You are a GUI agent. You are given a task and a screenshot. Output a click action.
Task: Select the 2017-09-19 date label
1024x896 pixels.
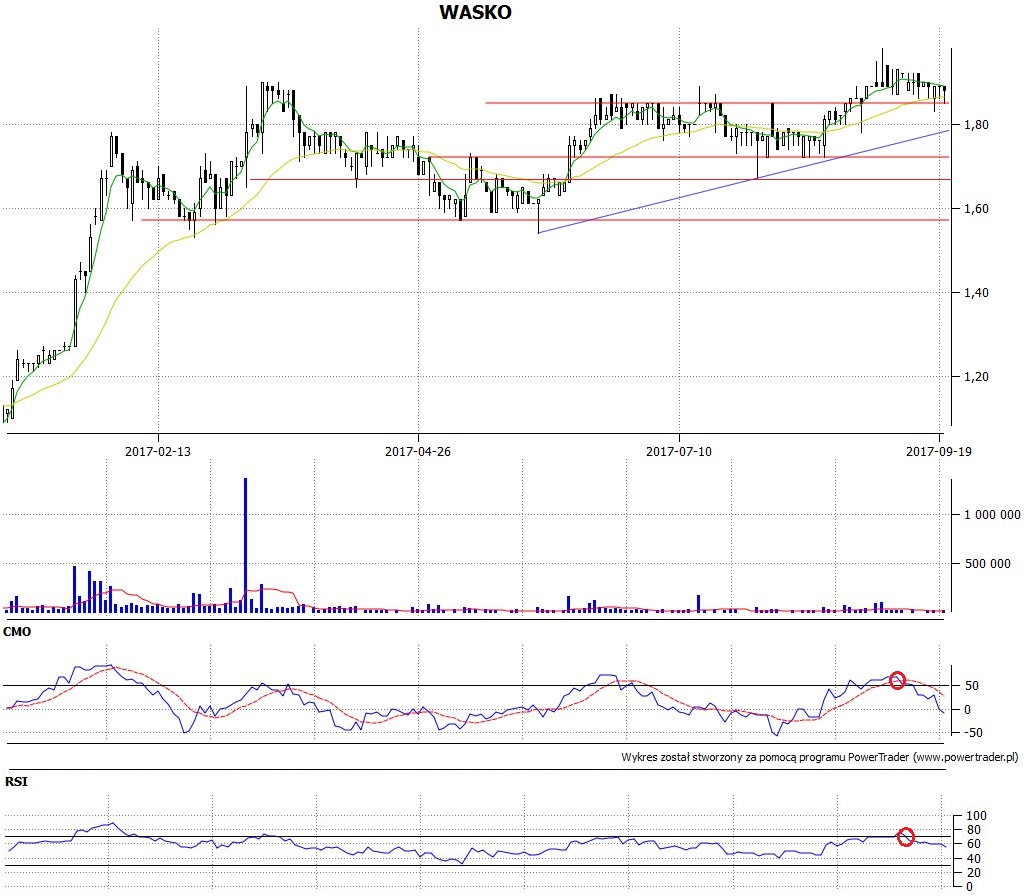938,451
